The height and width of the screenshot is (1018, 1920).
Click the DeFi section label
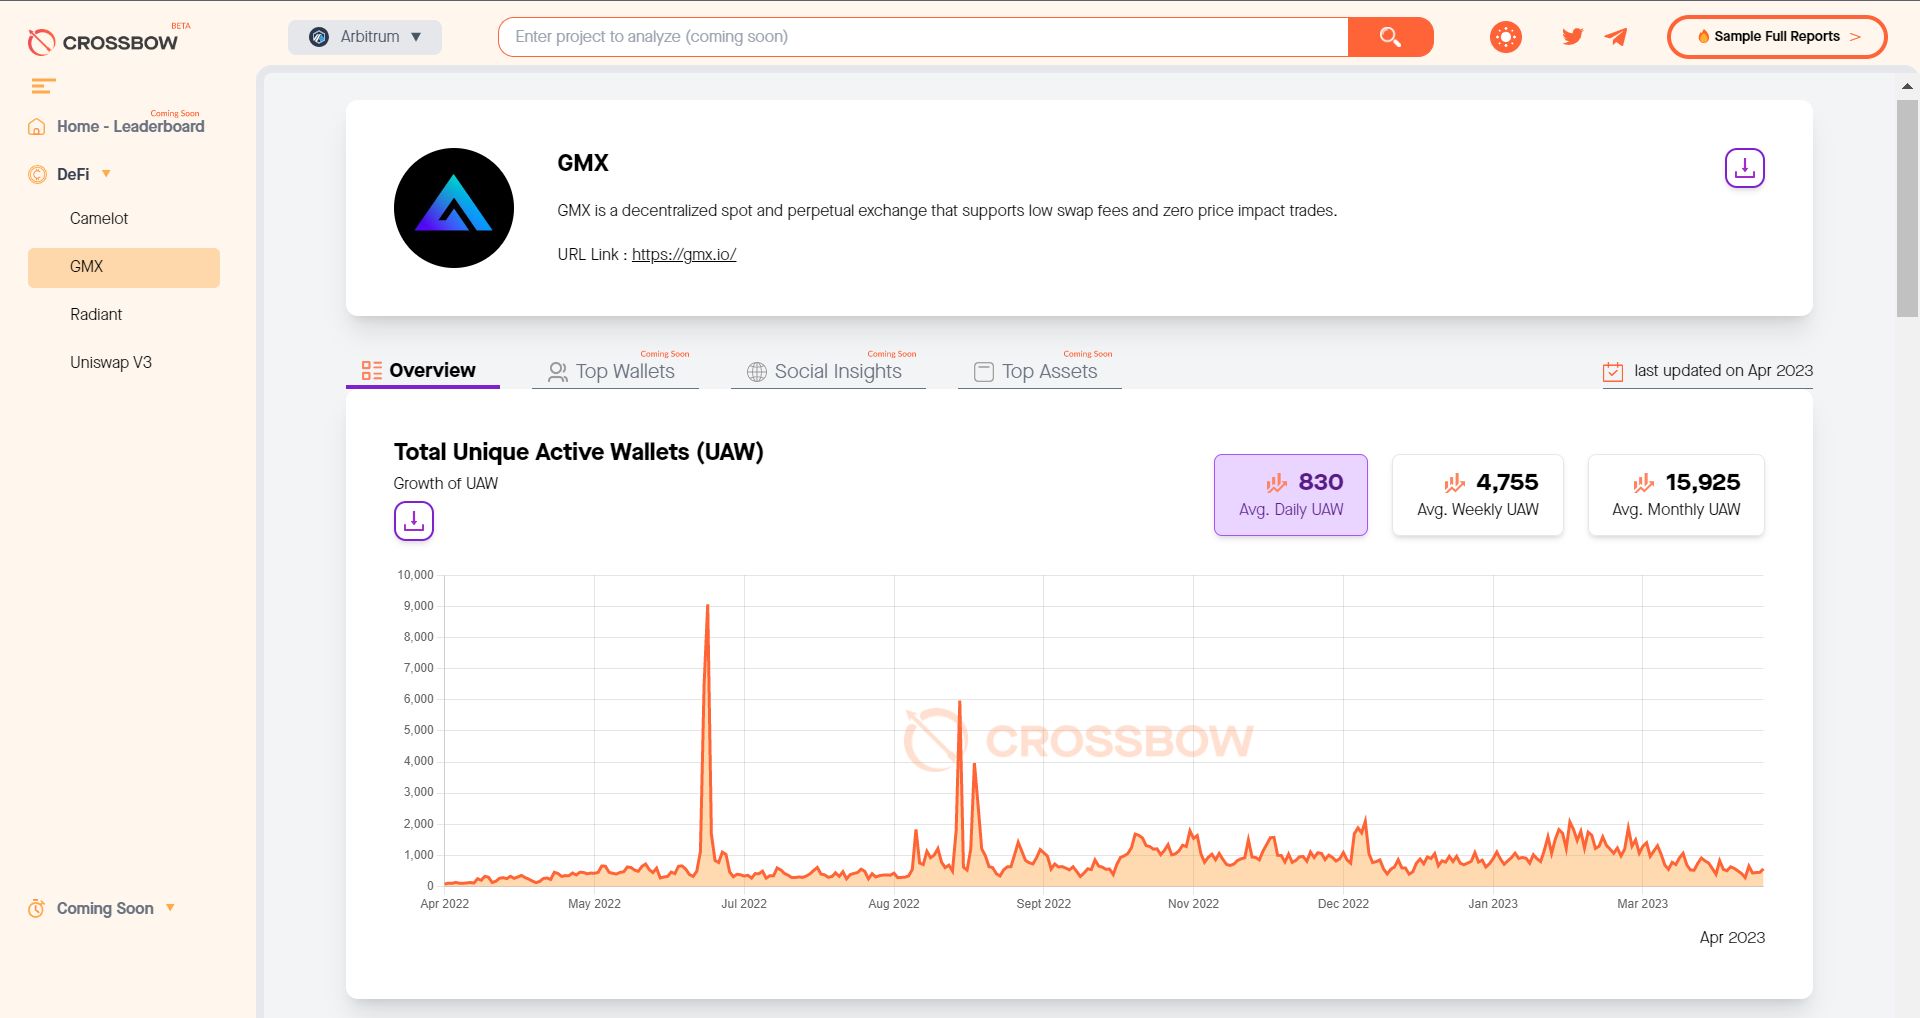73,174
